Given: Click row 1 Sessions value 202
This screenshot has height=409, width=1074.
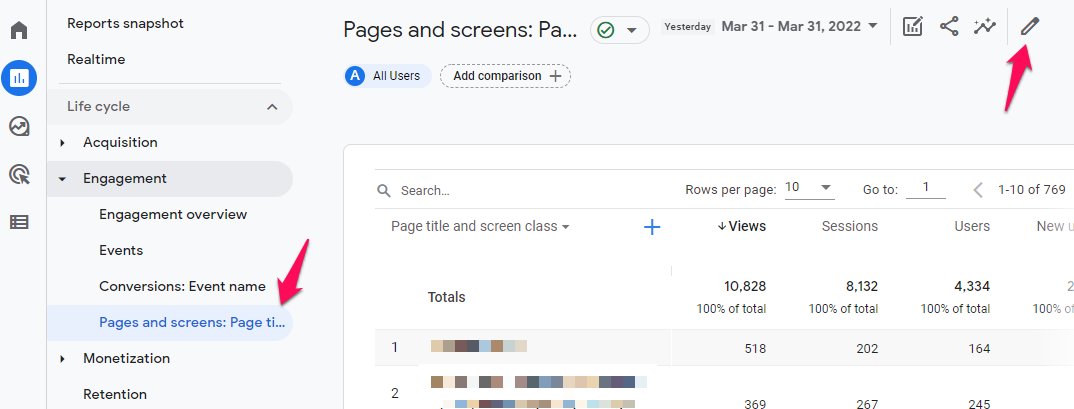Looking at the screenshot, I should coord(867,349).
